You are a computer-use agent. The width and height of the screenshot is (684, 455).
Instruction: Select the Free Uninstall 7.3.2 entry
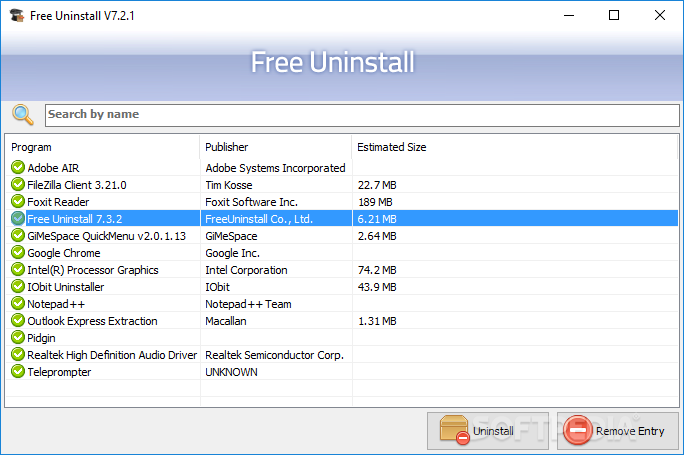tap(75, 219)
